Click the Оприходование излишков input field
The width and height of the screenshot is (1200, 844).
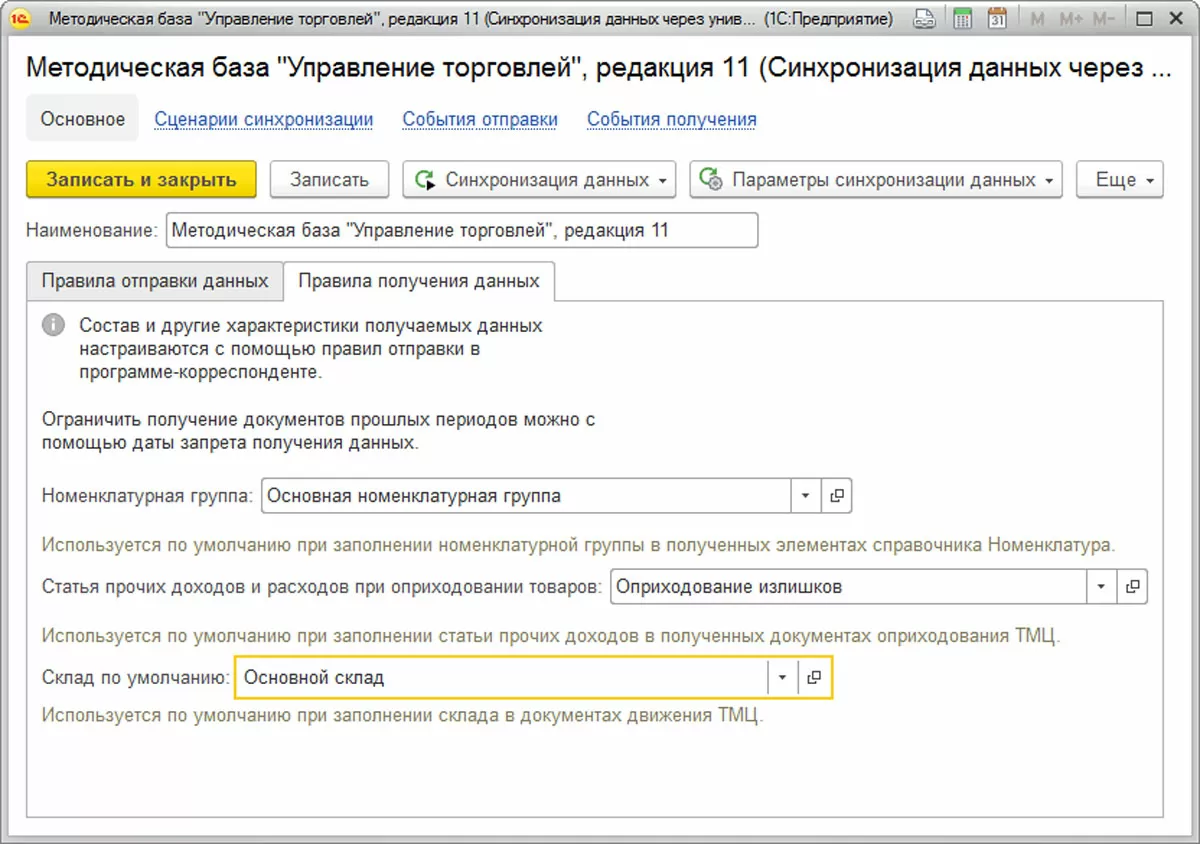(x=848, y=587)
